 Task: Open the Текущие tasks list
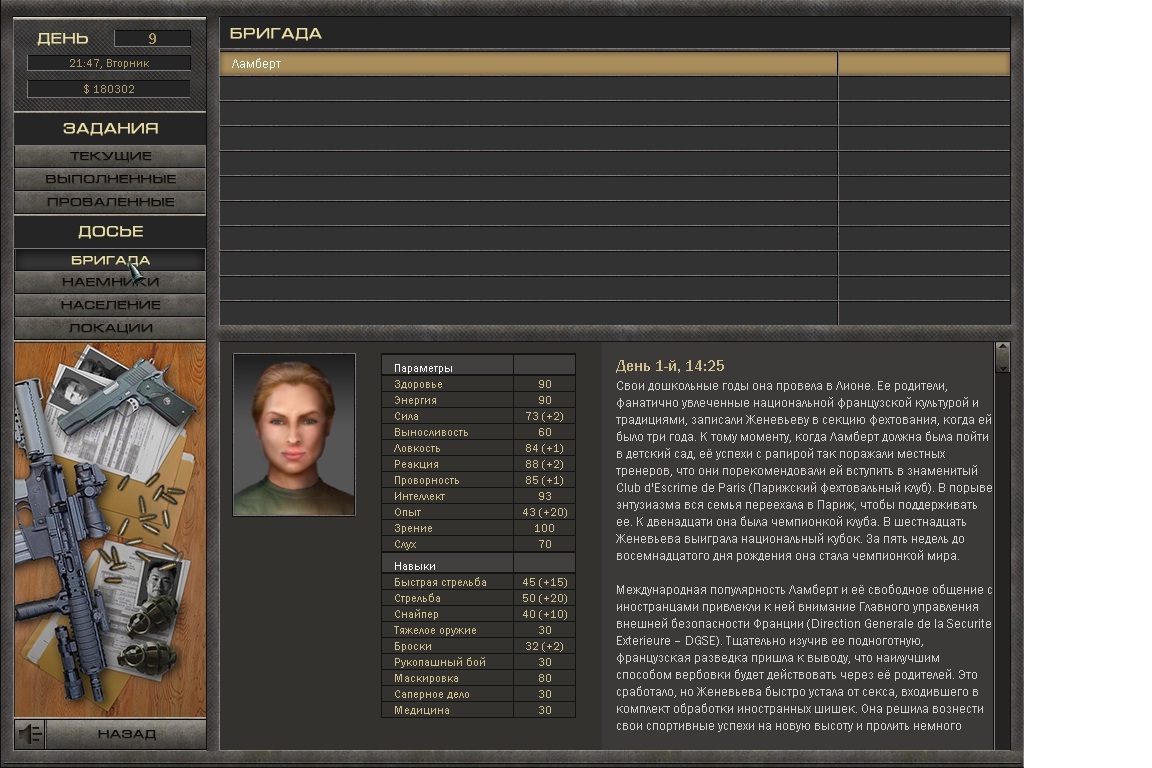(x=110, y=156)
